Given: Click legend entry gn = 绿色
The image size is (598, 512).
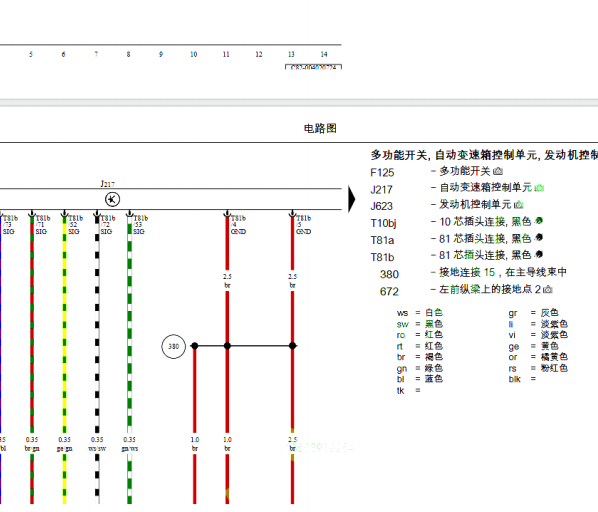Looking at the screenshot, I should point(420,369).
